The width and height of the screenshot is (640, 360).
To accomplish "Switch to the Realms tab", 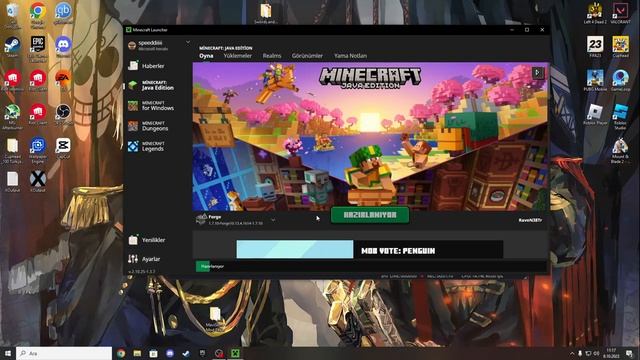I will (x=272, y=56).
